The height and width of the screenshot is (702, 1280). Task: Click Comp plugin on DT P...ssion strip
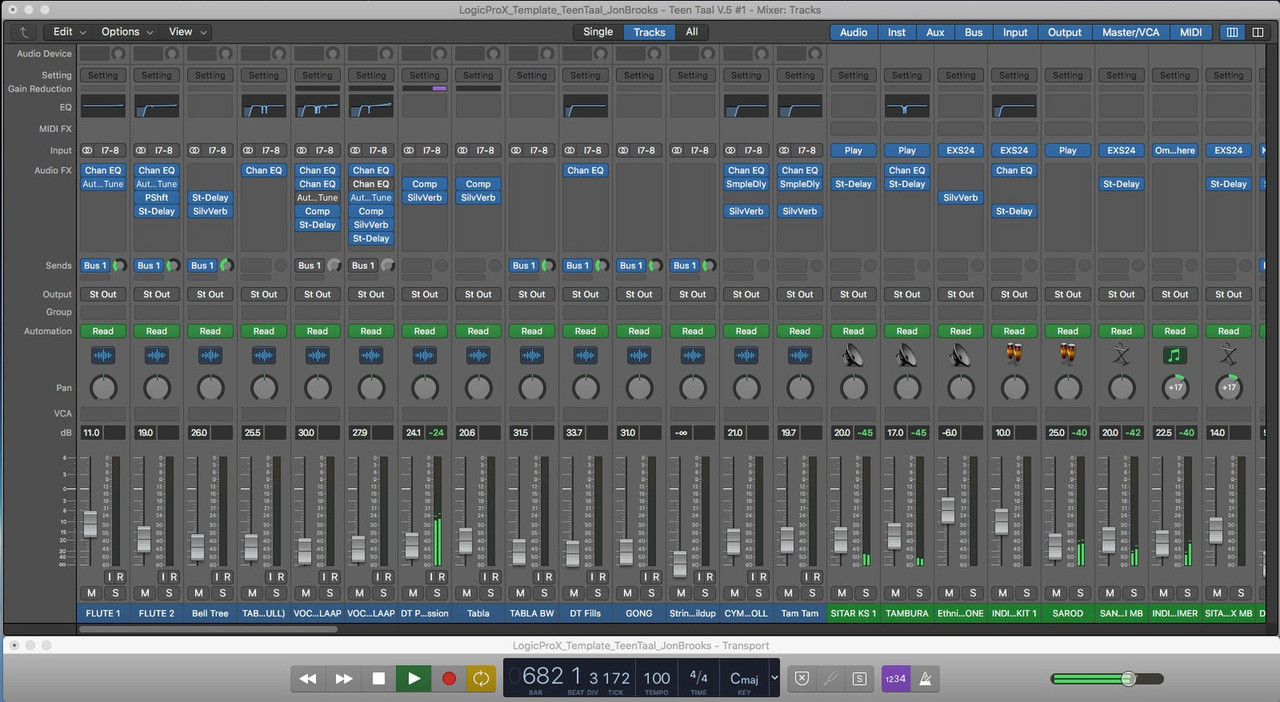point(425,184)
